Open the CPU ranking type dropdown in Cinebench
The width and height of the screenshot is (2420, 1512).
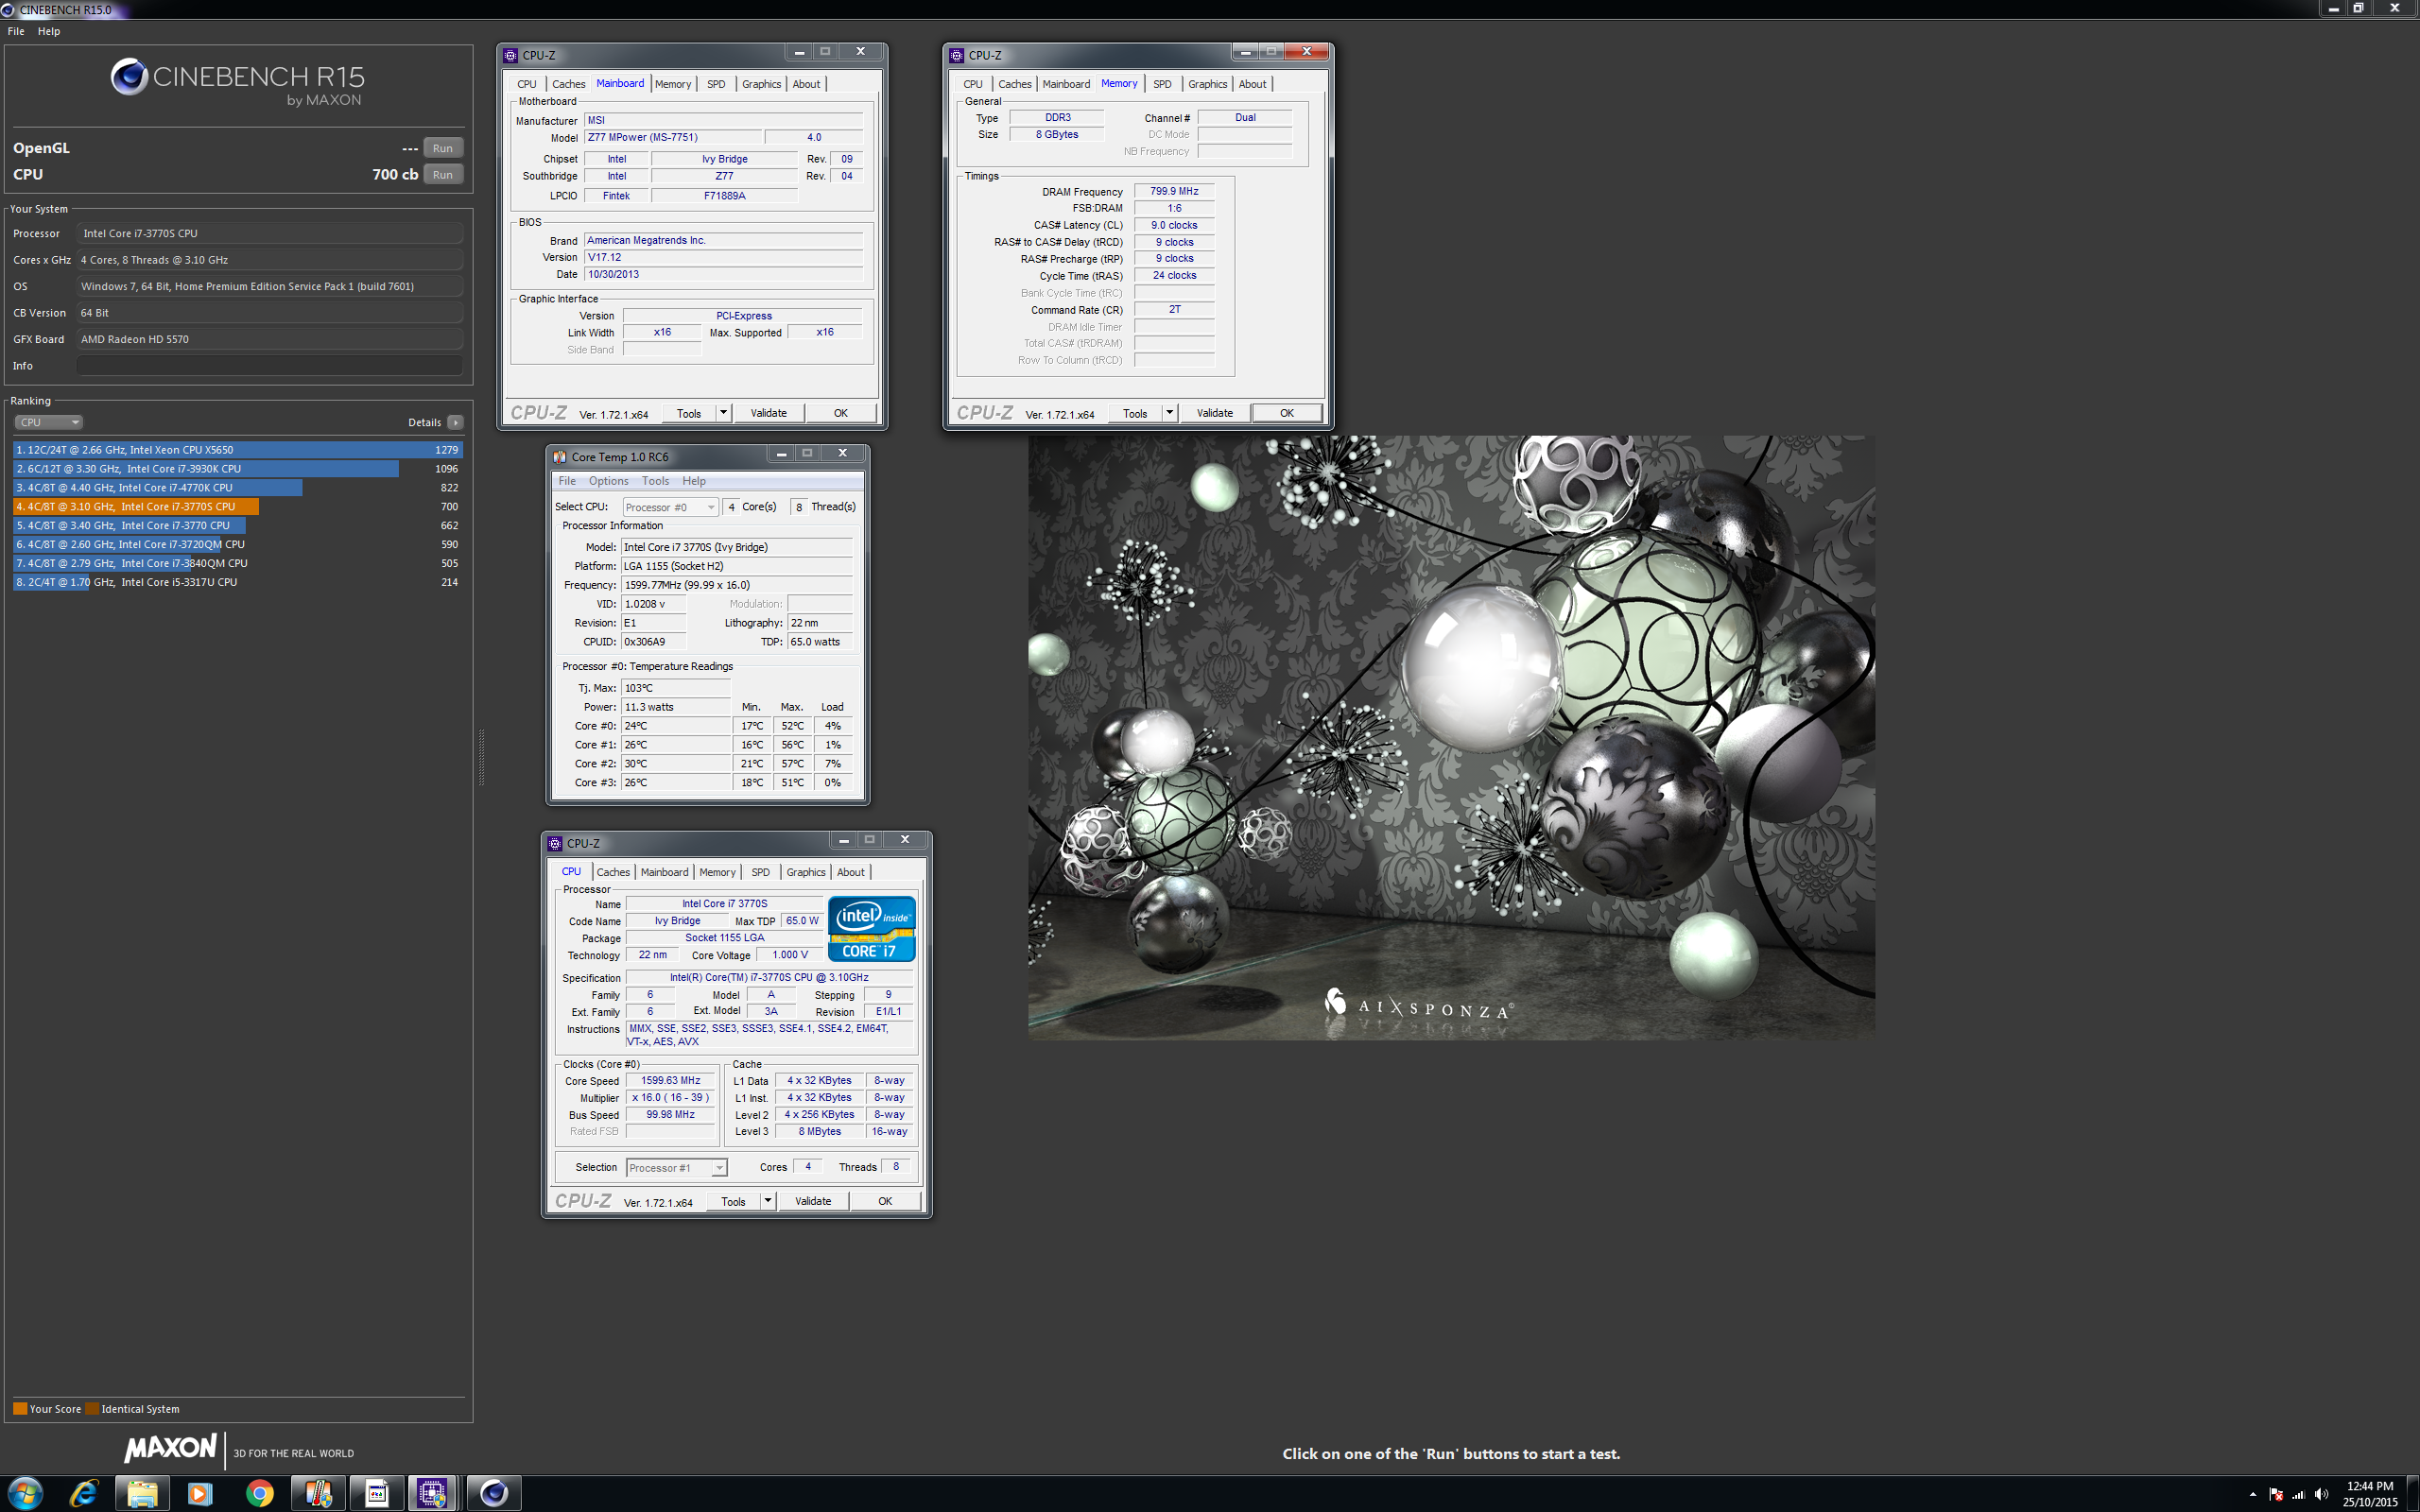tap(48, 422)
